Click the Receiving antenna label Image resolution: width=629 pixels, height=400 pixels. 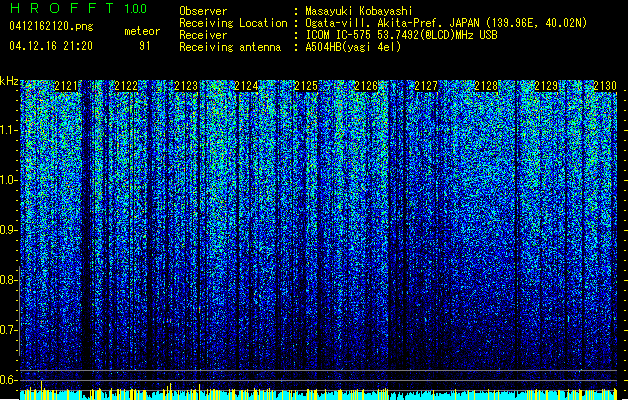tap(230, 47)
